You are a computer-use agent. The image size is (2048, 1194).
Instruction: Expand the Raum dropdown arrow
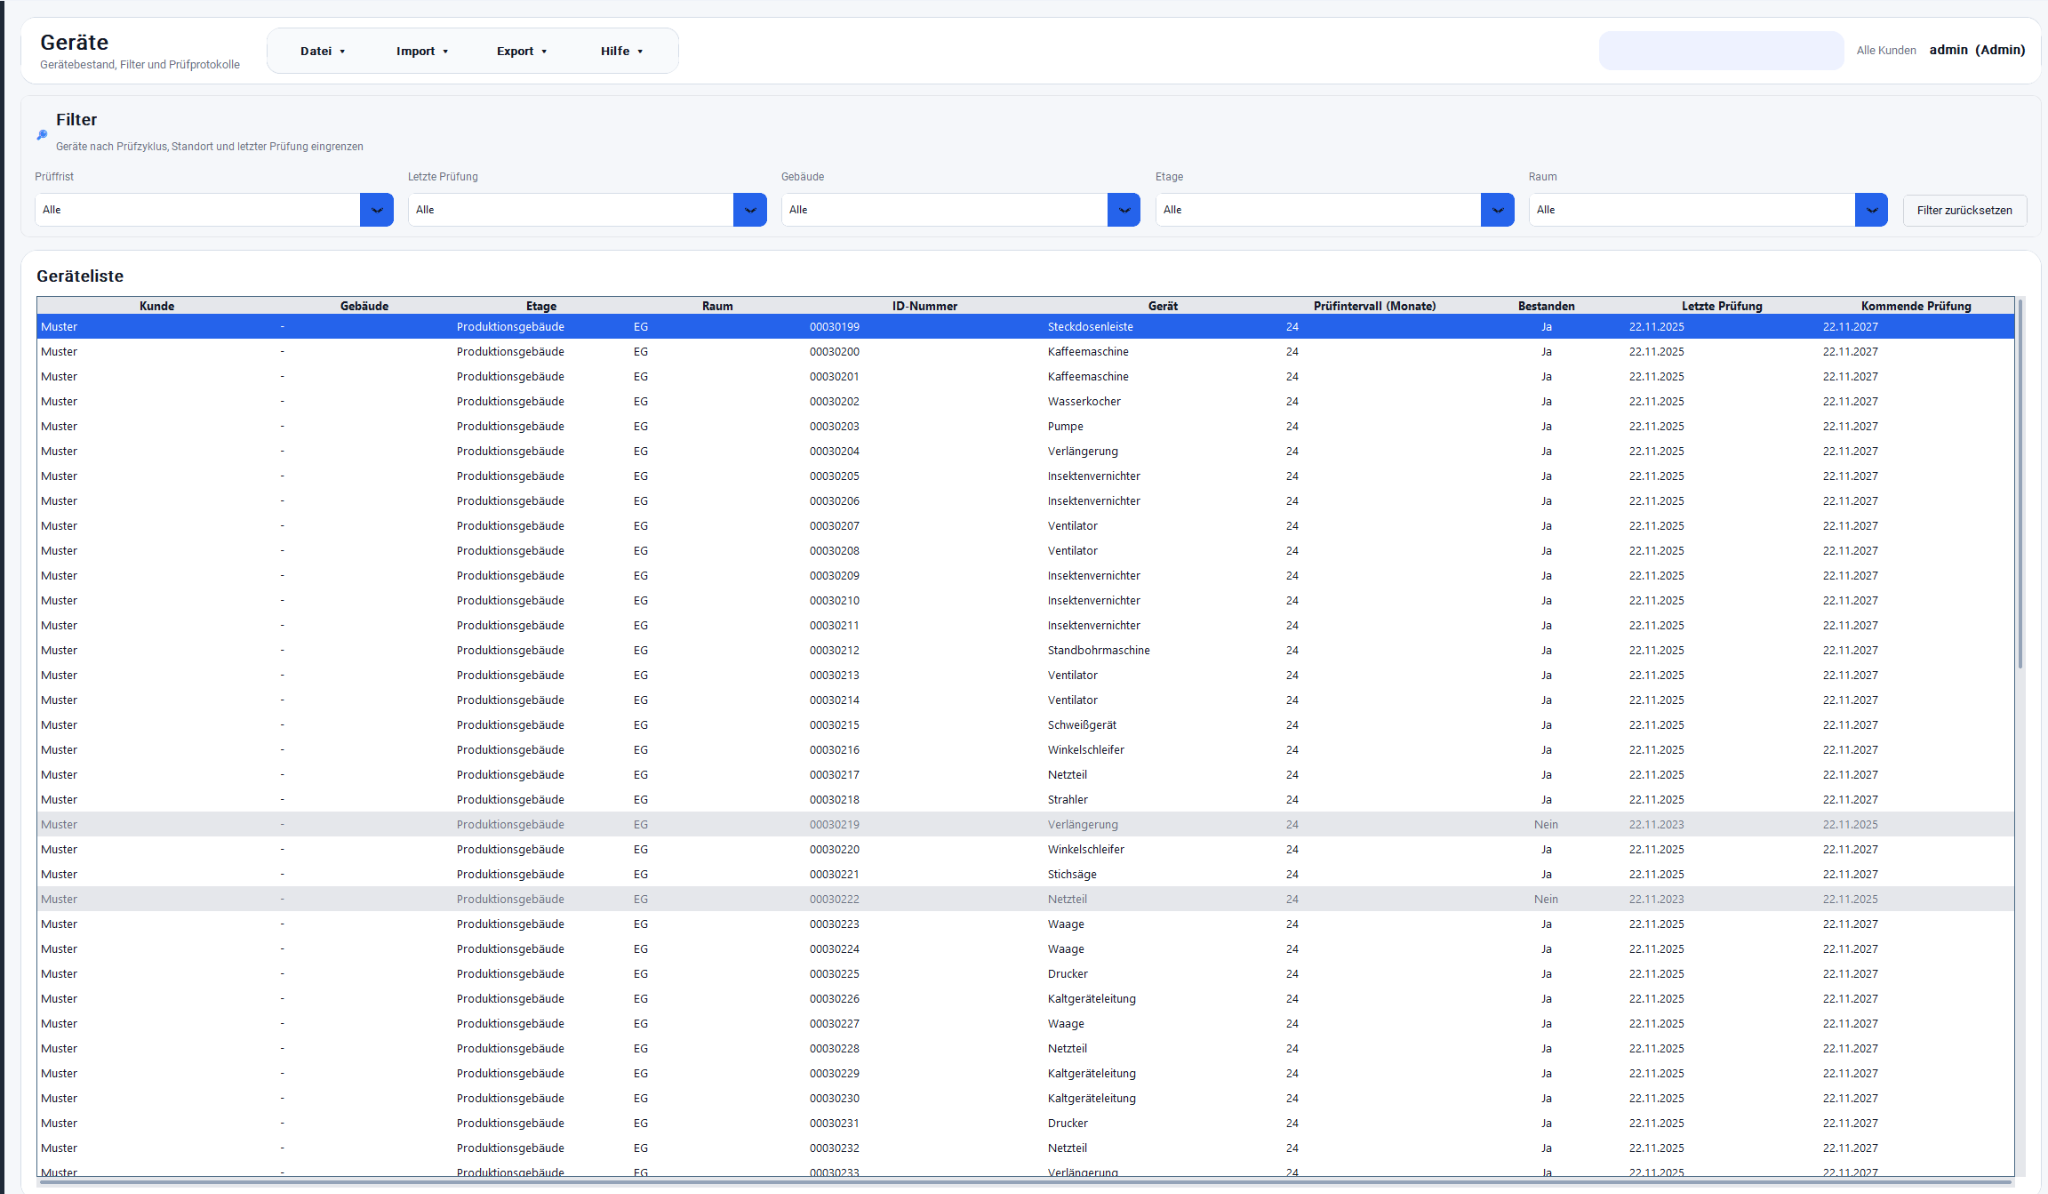tap(1871, 210)
